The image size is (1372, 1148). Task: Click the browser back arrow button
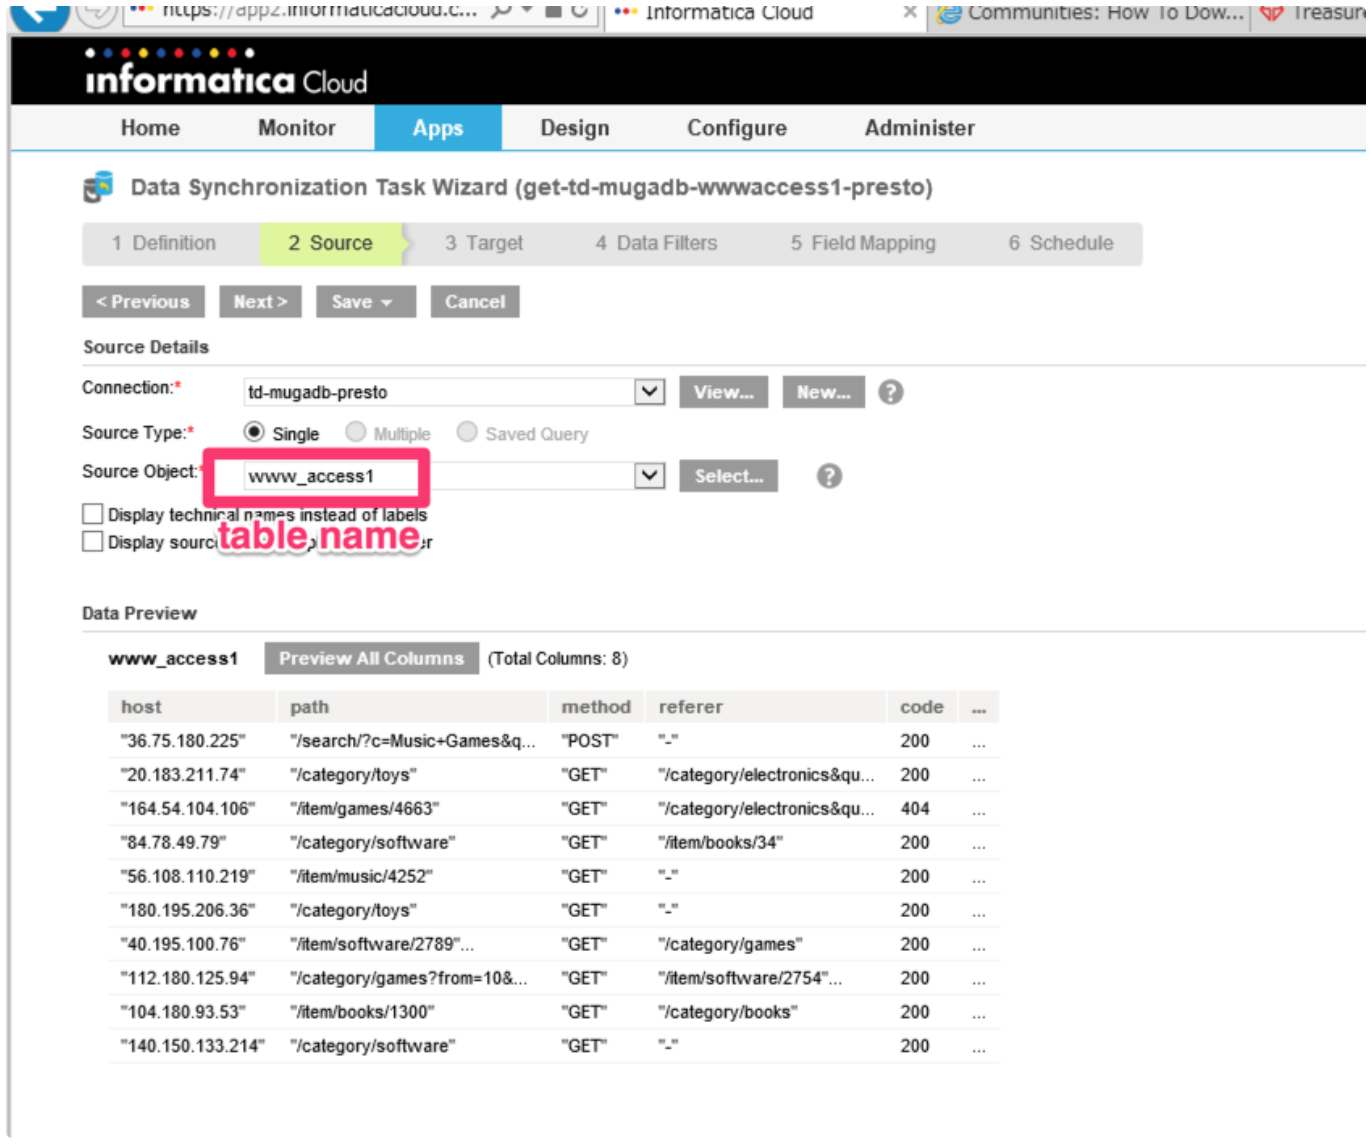pos(39,12)
